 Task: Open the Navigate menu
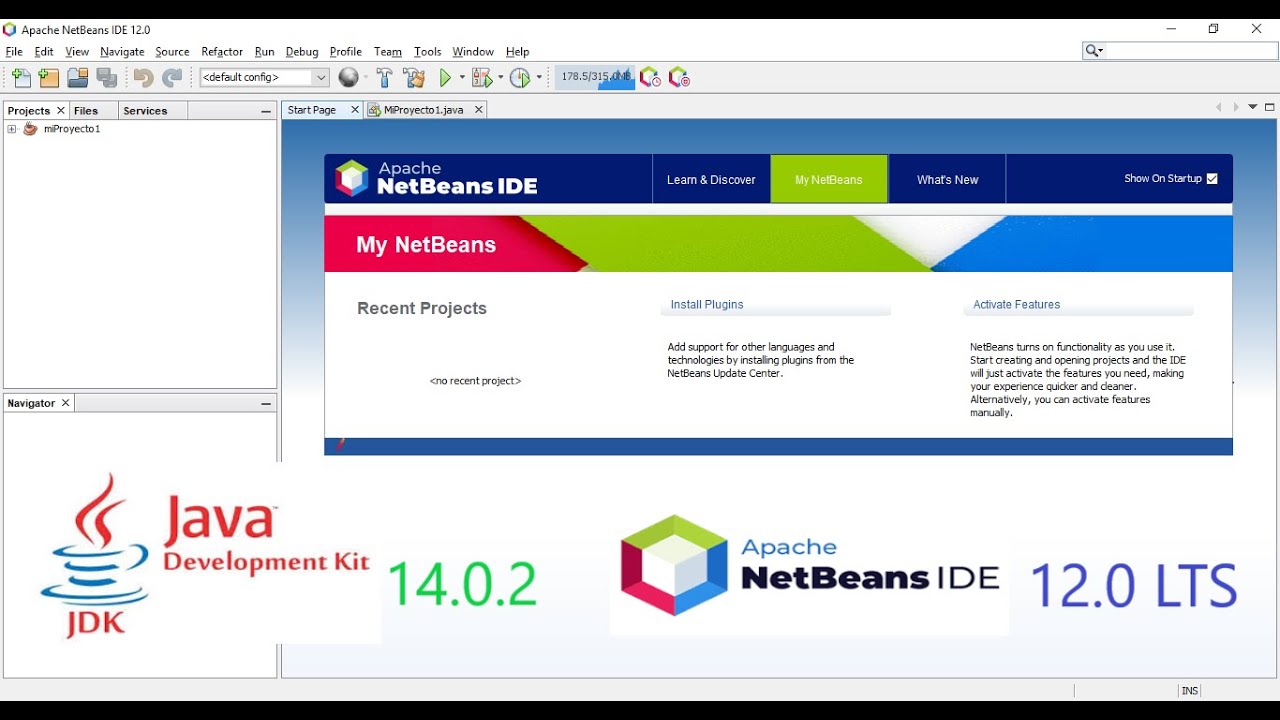coord(122,52)
